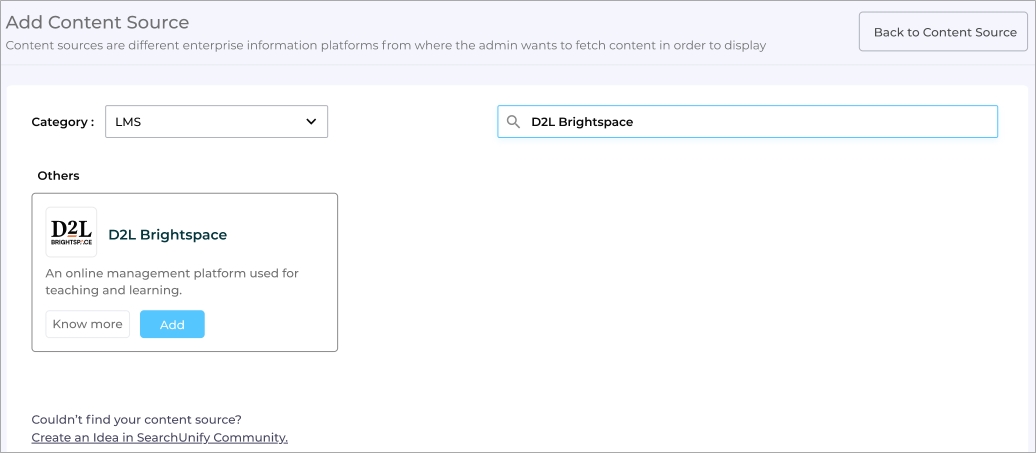Click the Couldn't find your content source text
1036x453 pixels.
tap(136, 419)
